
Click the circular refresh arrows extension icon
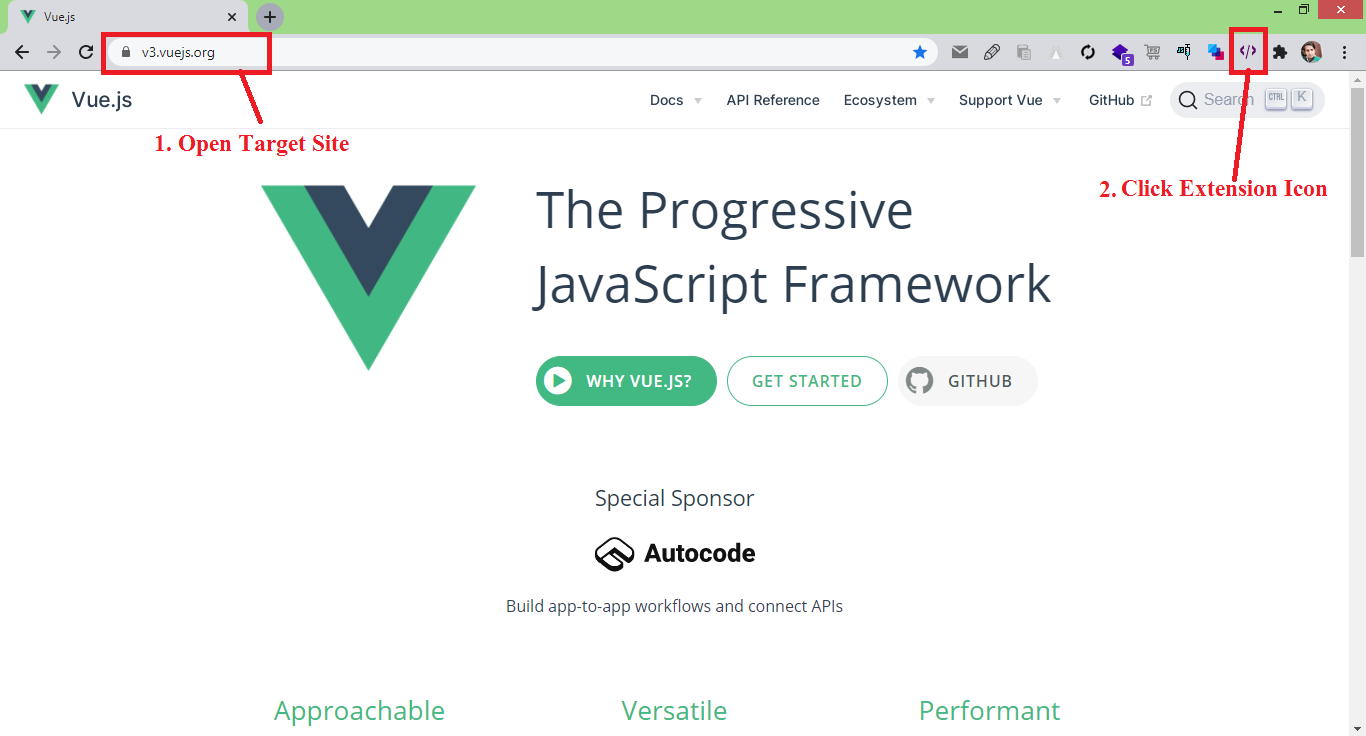(1088, 52)
